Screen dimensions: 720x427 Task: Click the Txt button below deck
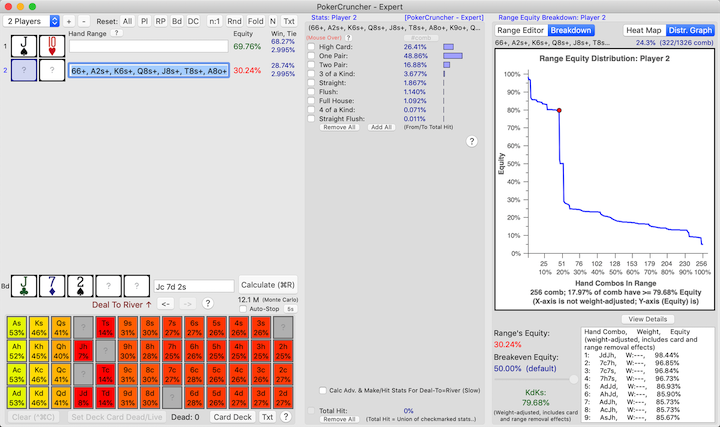[267, 417]
